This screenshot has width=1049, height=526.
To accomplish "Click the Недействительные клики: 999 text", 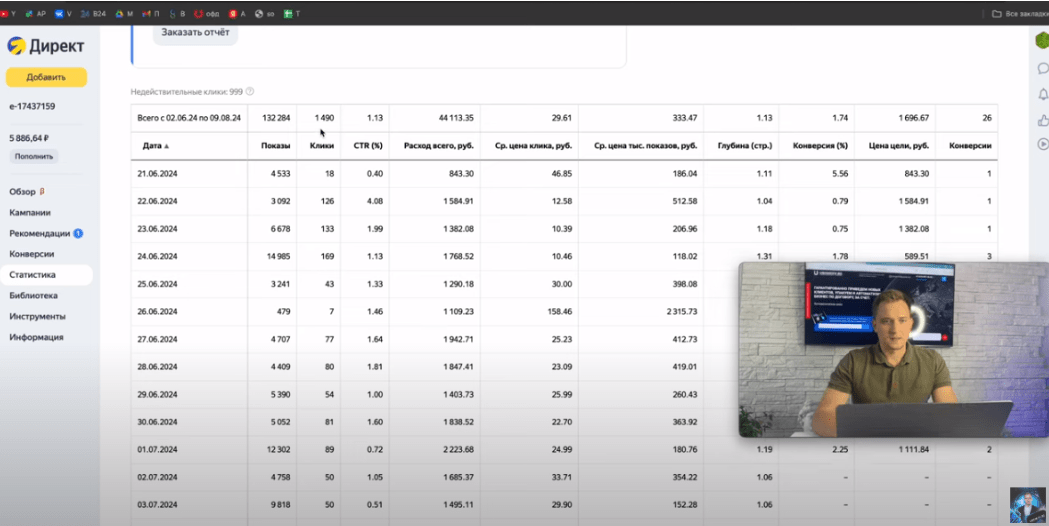I will coord(187,92).
